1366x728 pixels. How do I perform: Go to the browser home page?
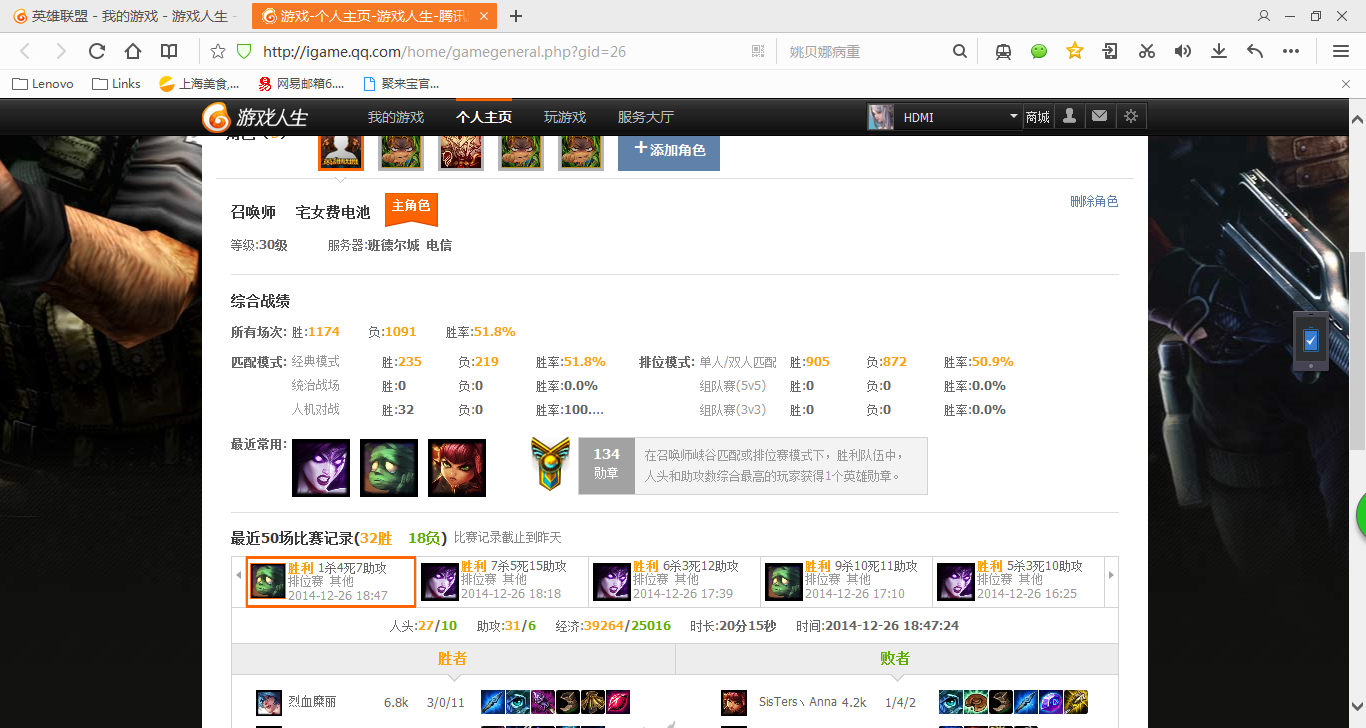click(x=133, y=51)
